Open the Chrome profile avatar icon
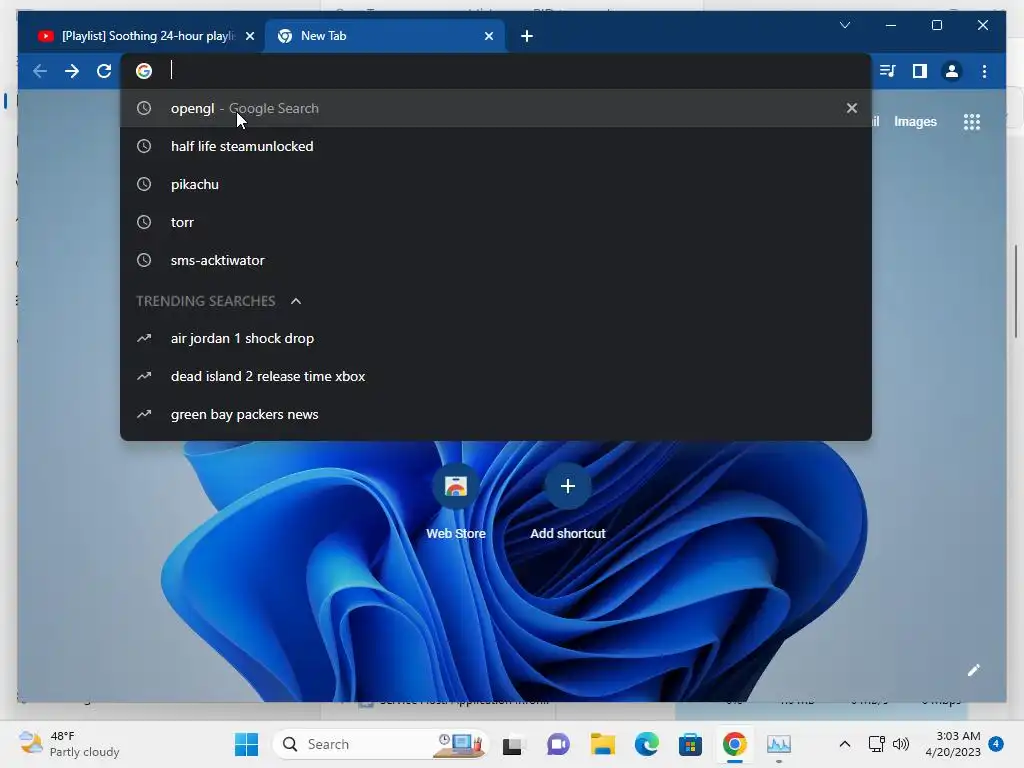Screen dimensions: 1024x768 [952, 71]
